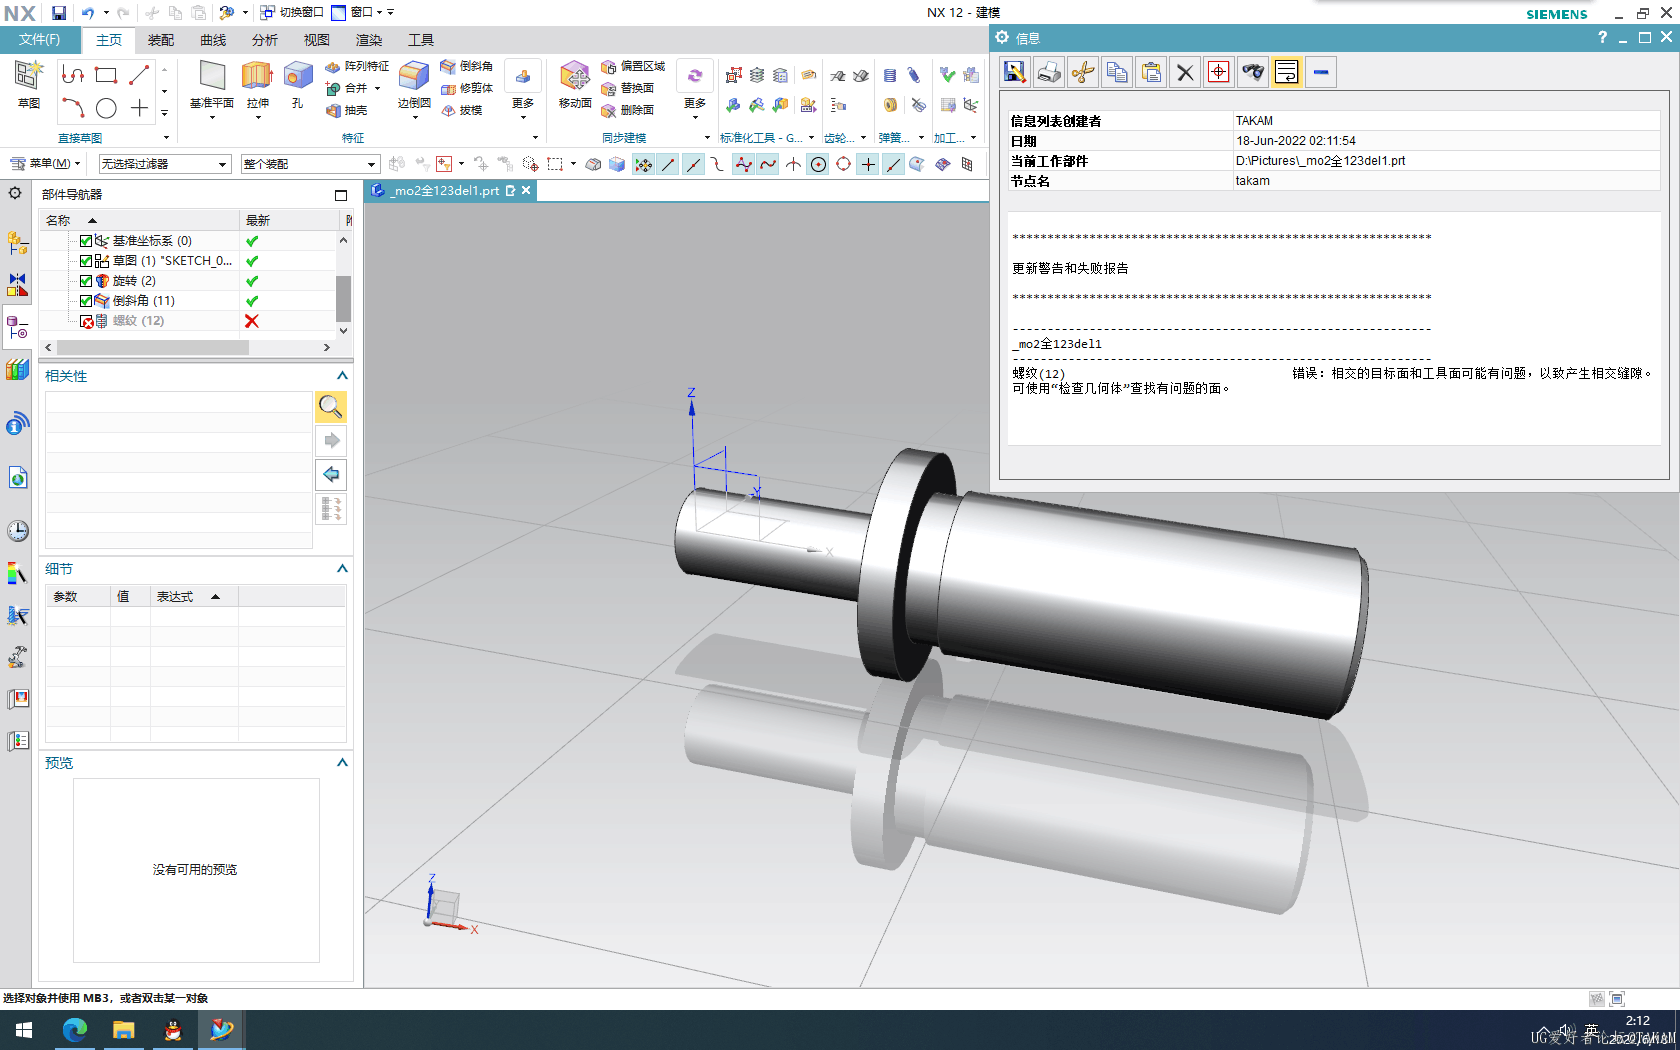Click the binoculars find icon in 信息 window
Viewport: 1680px width, 1050px height.
[x=1253, y=72]
